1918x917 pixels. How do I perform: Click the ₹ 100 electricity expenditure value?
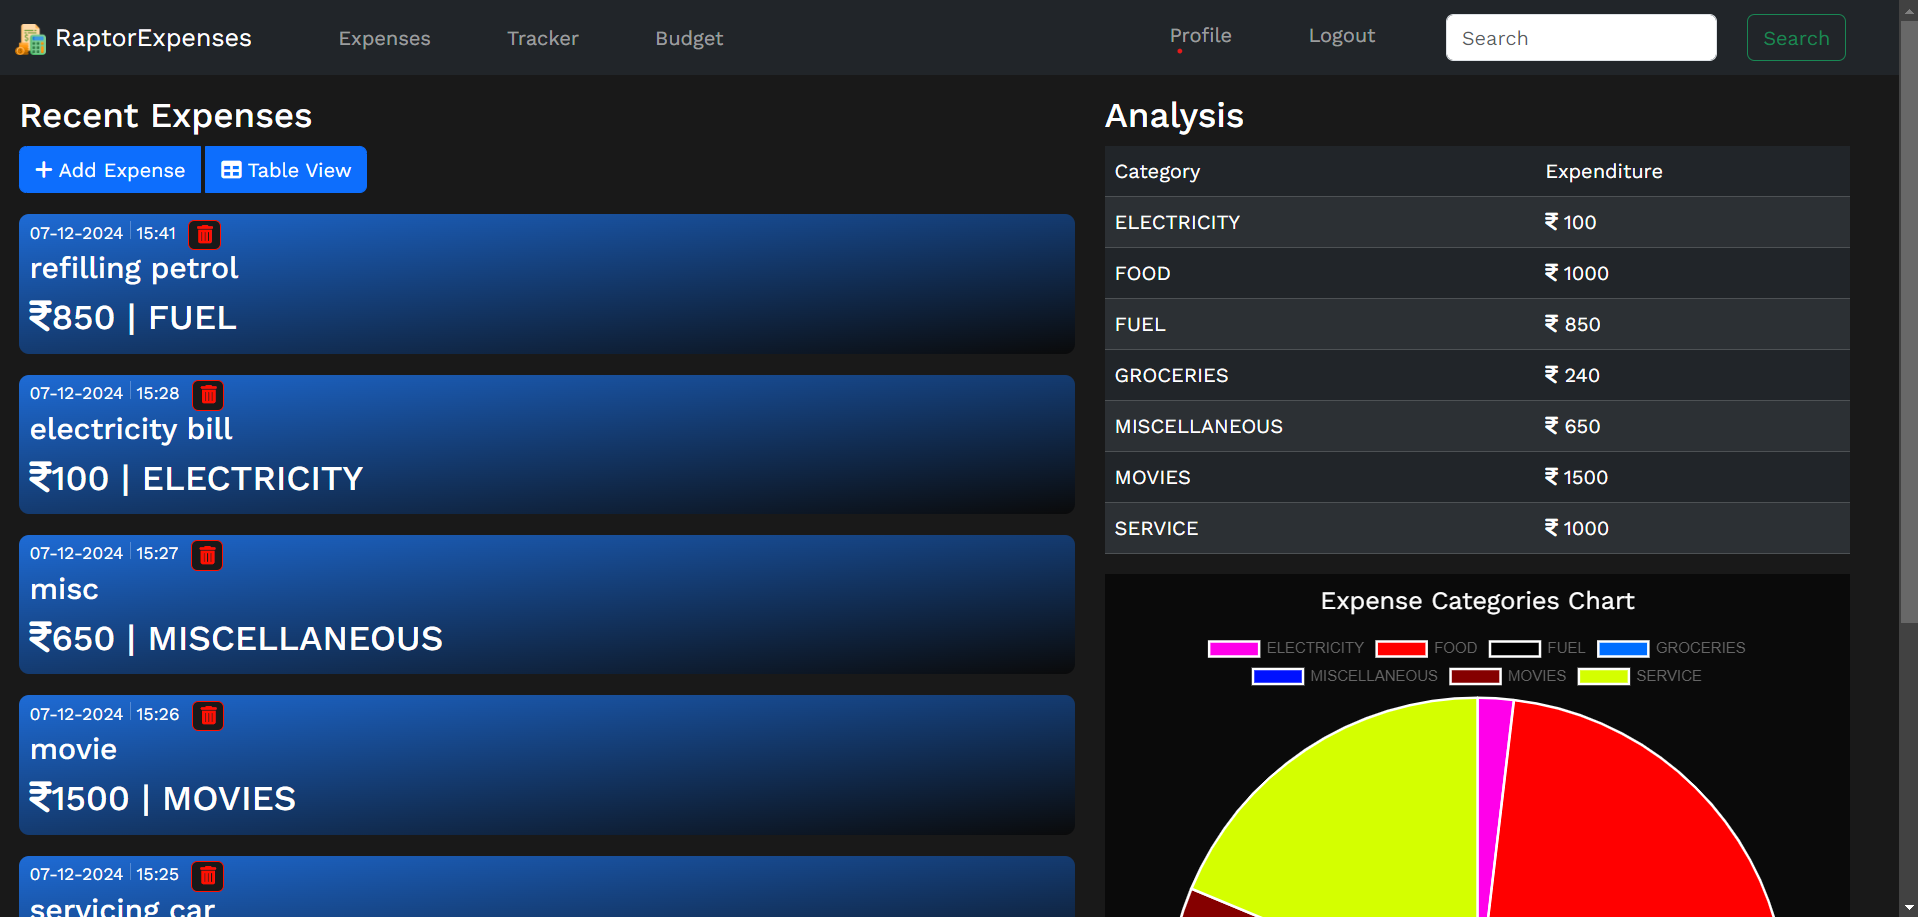click(1570, 222)
